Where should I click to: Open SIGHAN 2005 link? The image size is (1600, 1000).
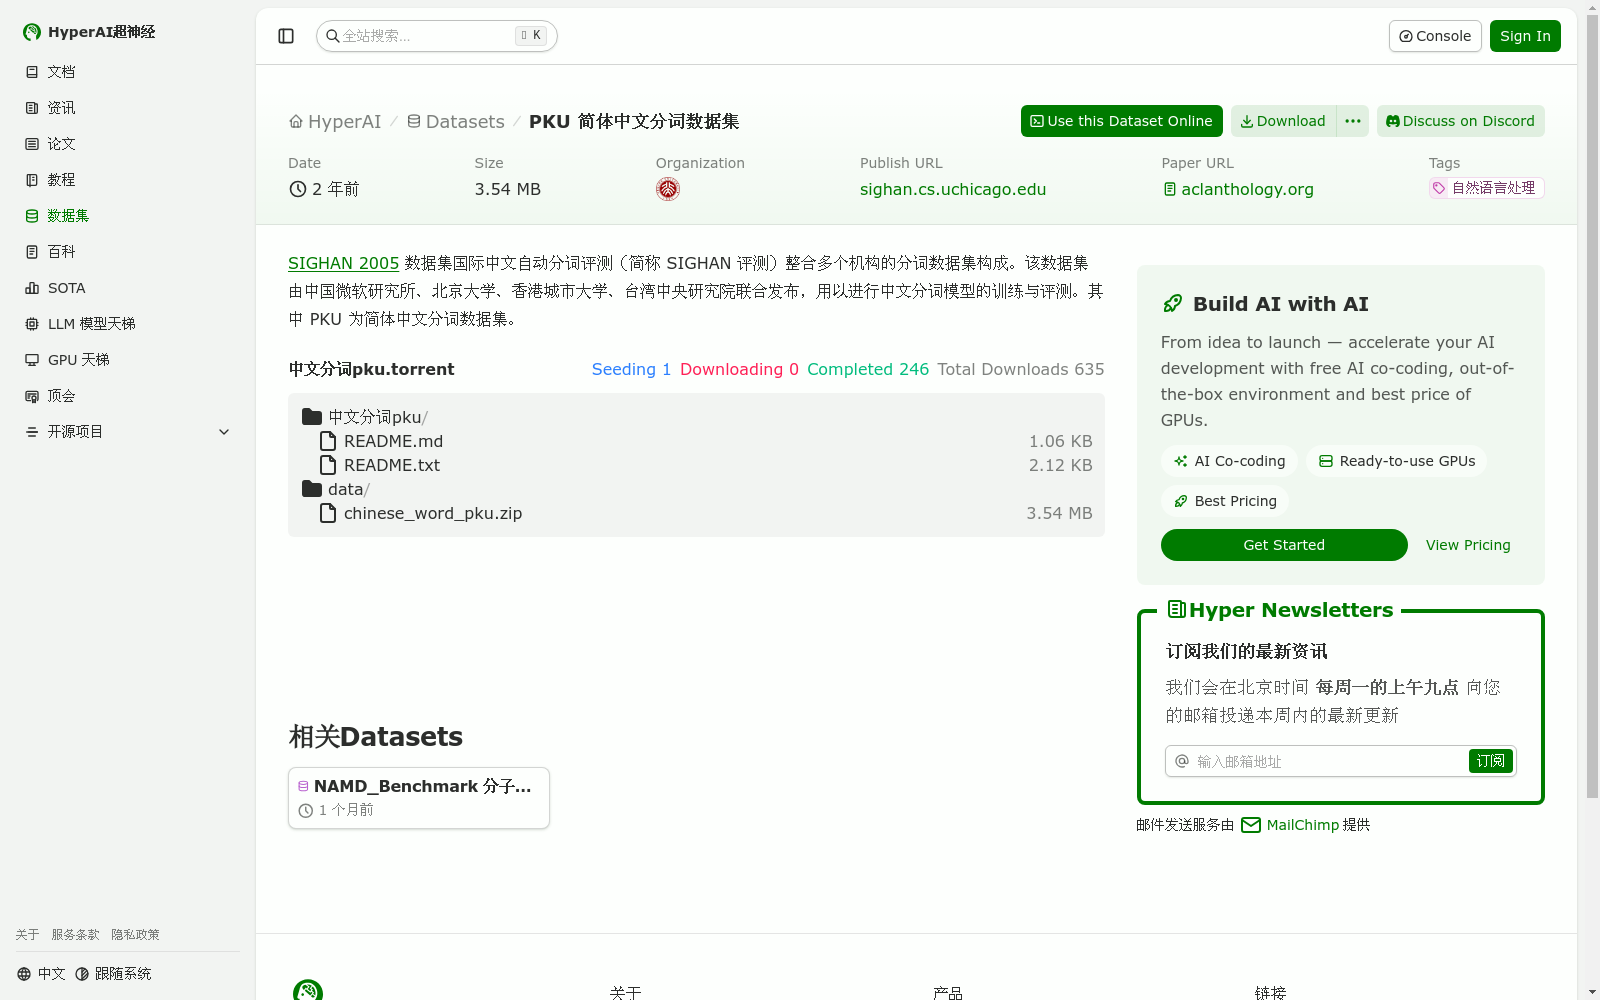[343, 263]
